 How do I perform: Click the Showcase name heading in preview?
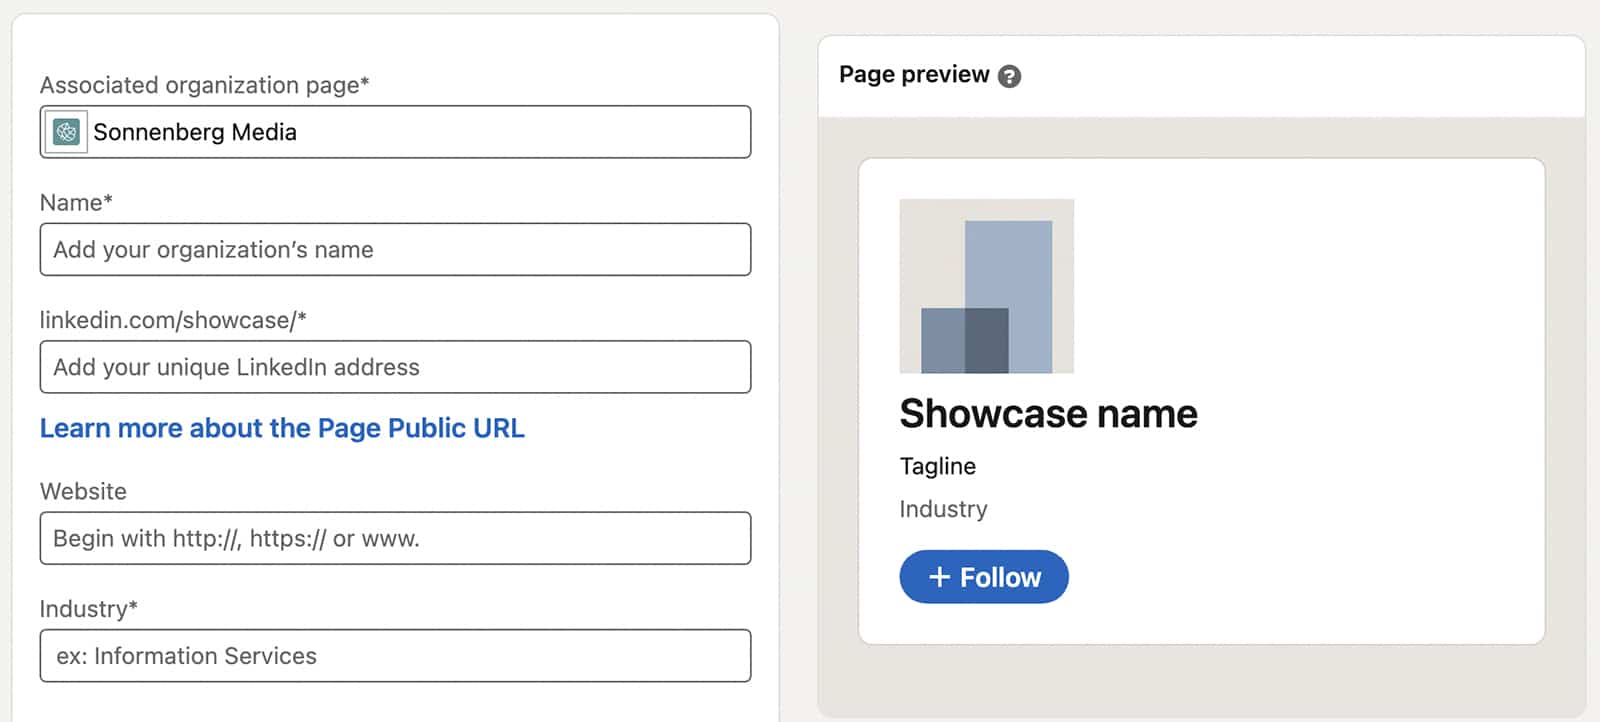coord(1048,414)
